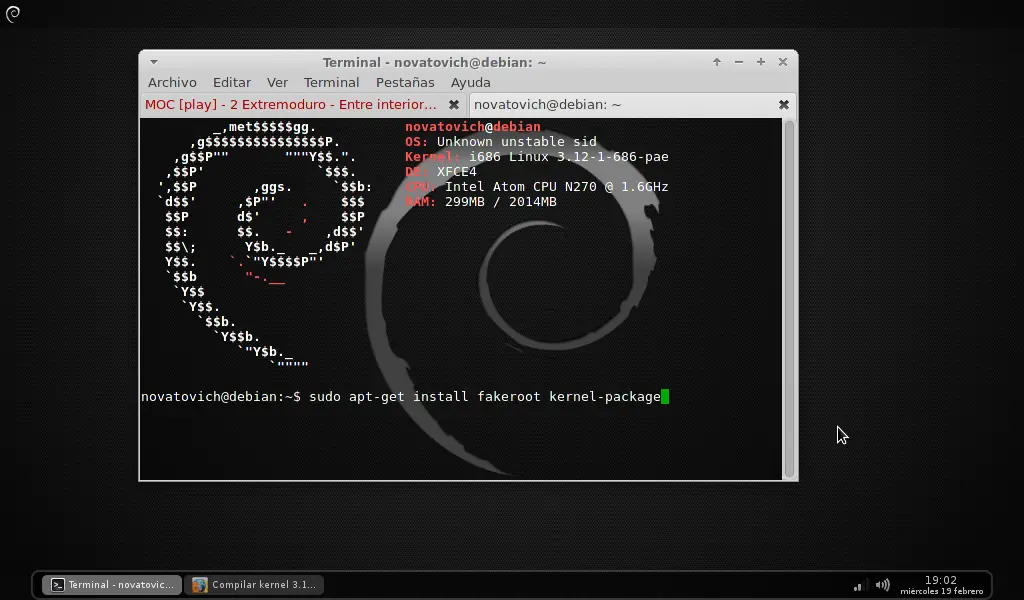Open the Ver menu
Viewport: 1024px width, 600px height.
pos(277,82)
